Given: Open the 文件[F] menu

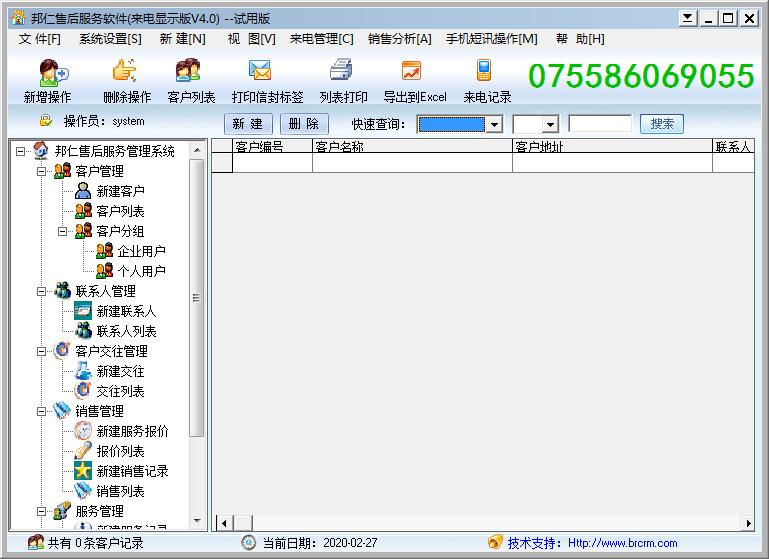Looking at the screenshot, I should click(x=40, y=39).
